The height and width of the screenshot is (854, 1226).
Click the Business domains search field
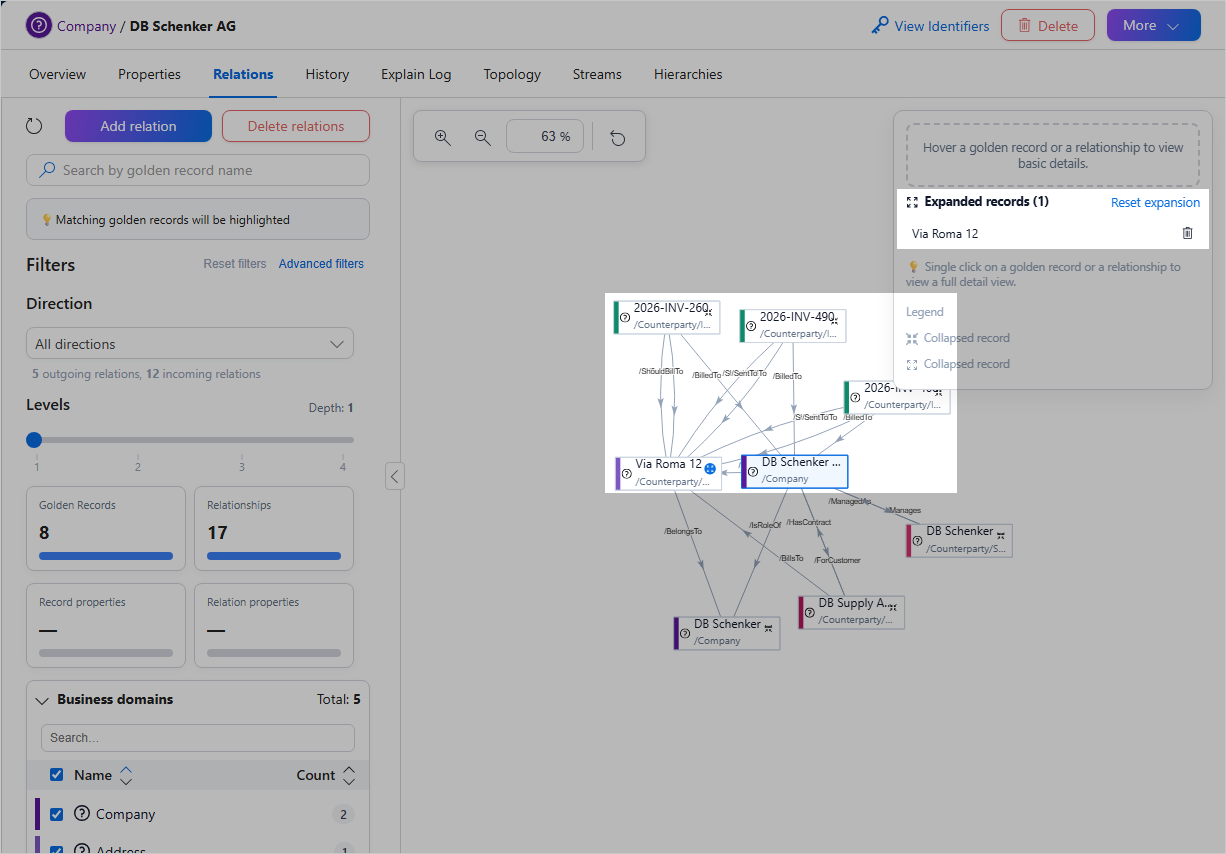198,738
